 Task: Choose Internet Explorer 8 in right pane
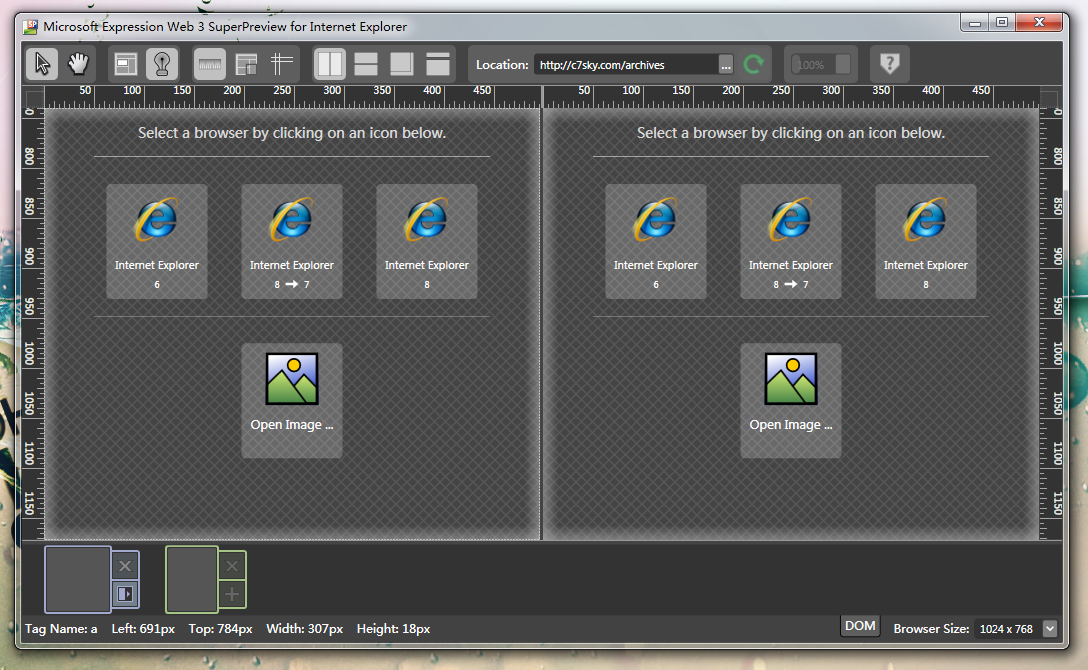[x=926, y=241]
